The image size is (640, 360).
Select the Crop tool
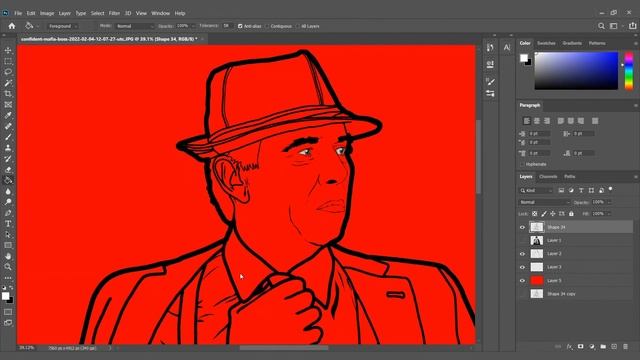[8, 93]
